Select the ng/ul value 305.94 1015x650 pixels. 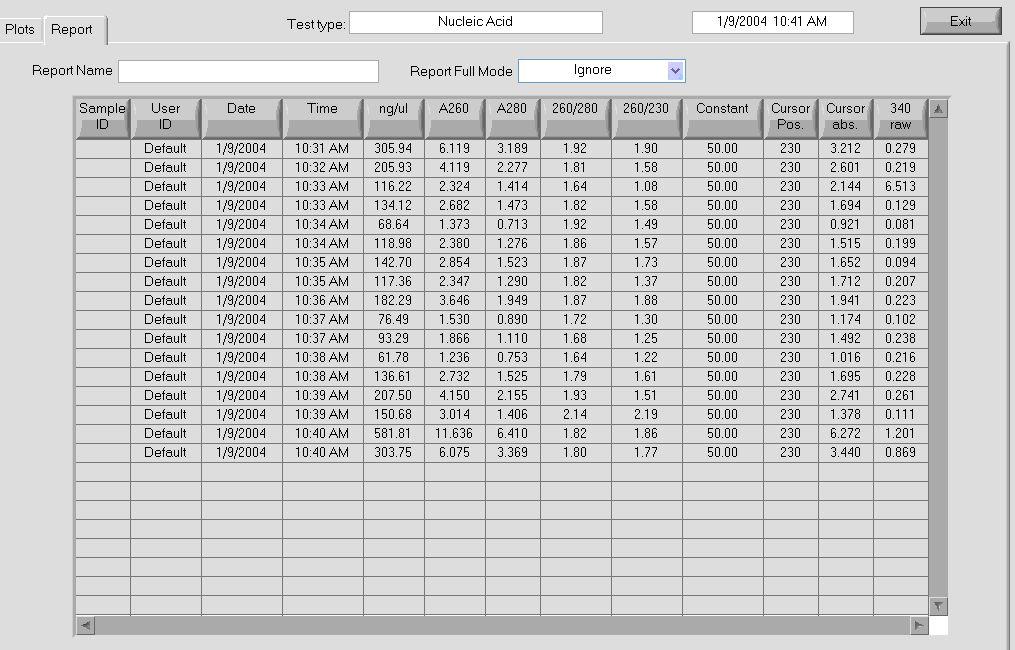tap(394, 148)
